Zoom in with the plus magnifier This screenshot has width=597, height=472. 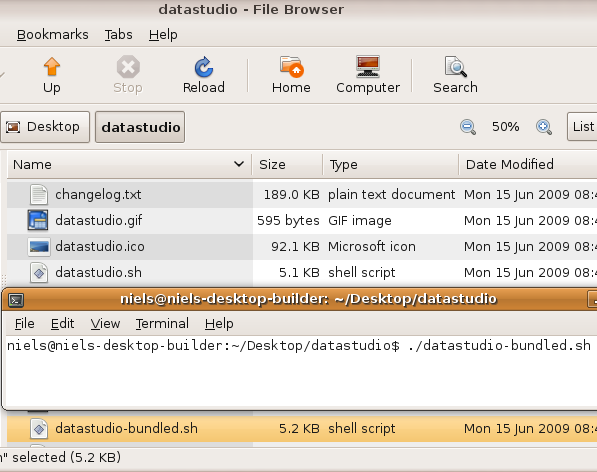click(x=544, y=127)
